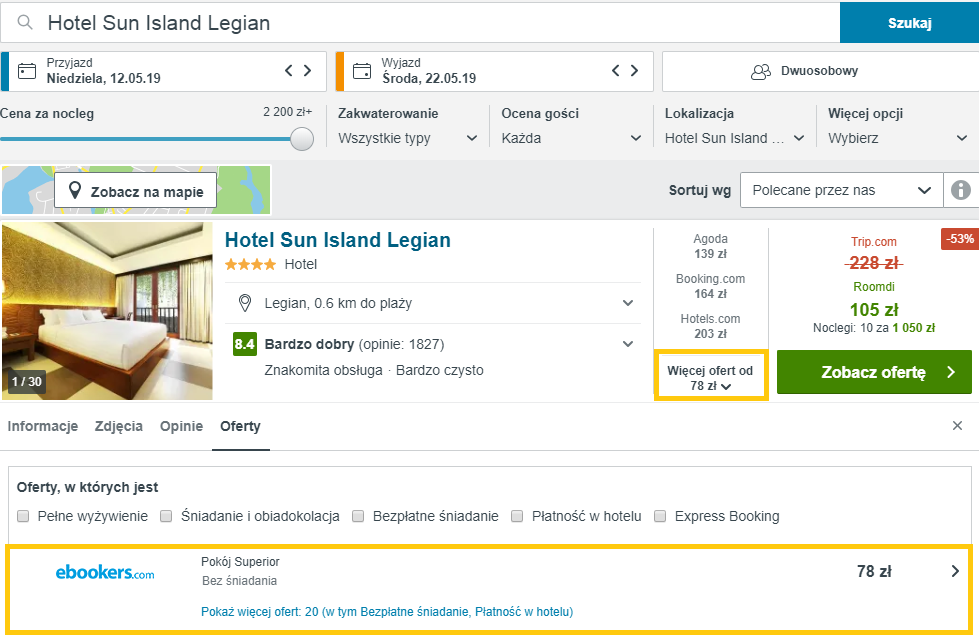Click the price per night slider handle
Image resolution: width=979 pixels, height=635 pixels.
coord(302,139)
